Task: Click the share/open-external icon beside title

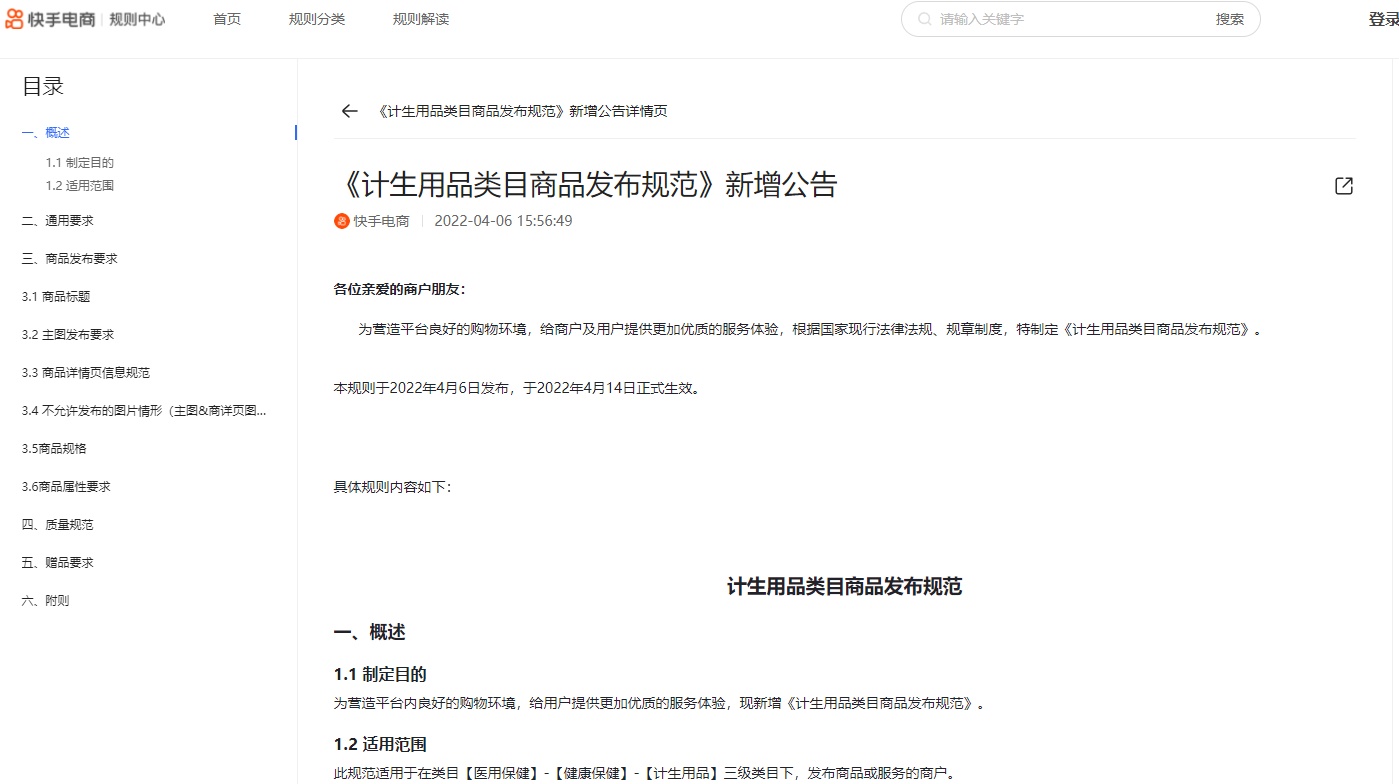Action: pyautogui.click(x=1344, y=186)
